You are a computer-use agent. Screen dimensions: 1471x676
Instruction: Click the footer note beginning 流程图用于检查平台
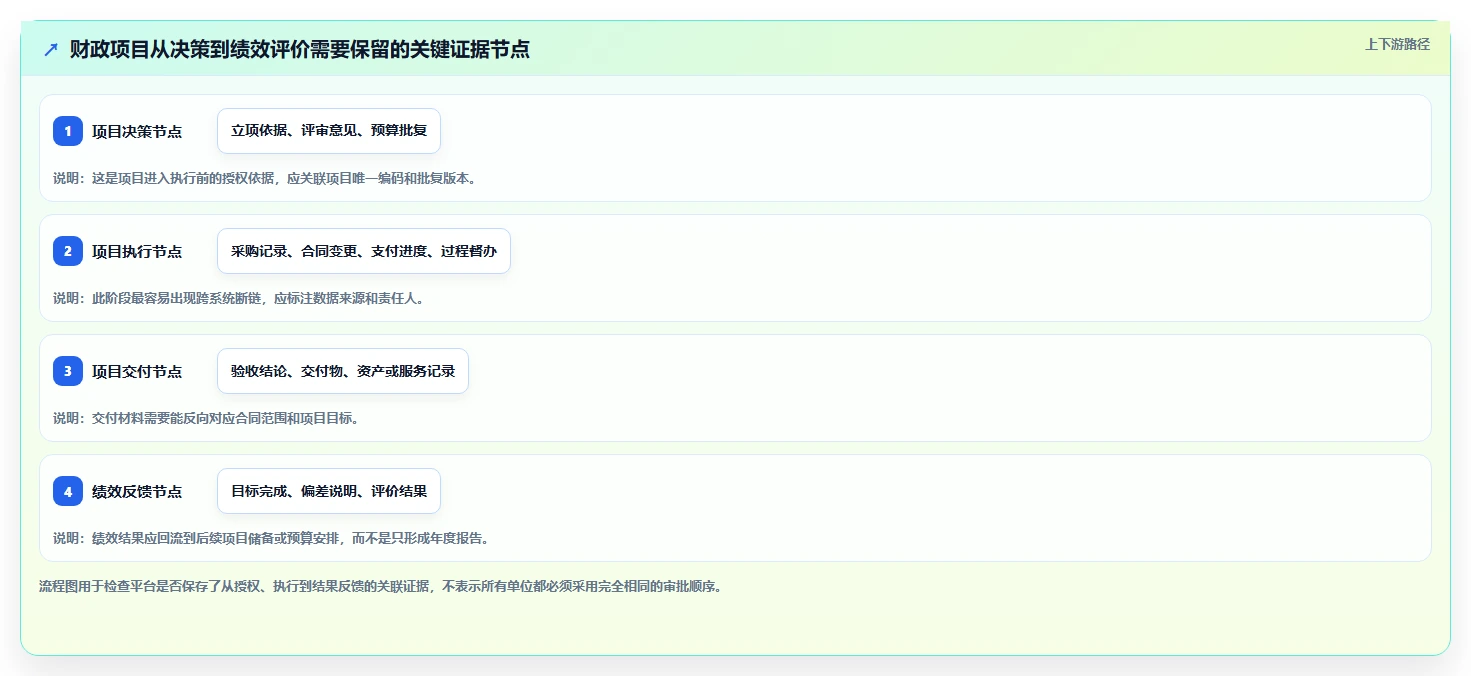pos(380,586)
